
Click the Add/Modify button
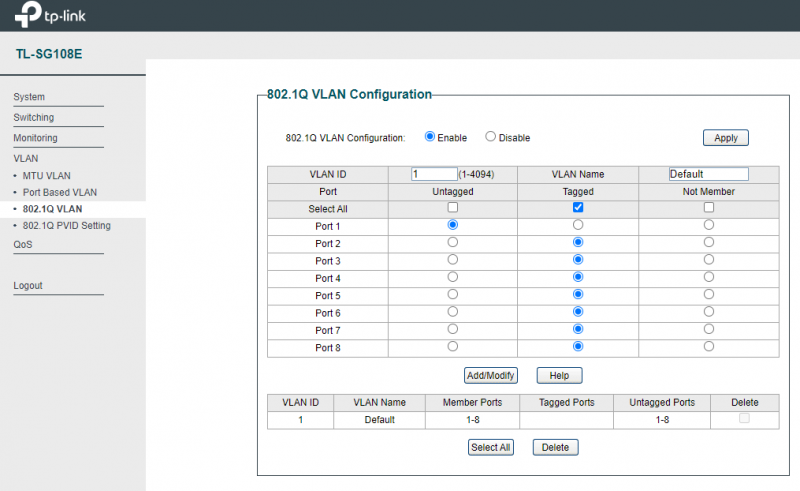tap(491, 376)
